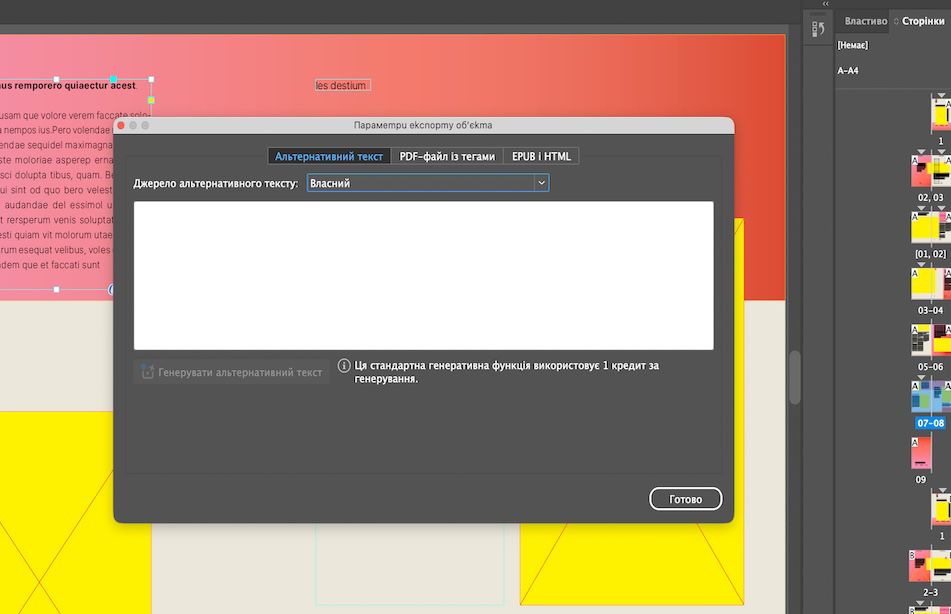The height and width of the screenshot is (614, 951).
Task: Click the sparkle icon on Генерувати альтернативний текст
Action: [x=147, y=372]
